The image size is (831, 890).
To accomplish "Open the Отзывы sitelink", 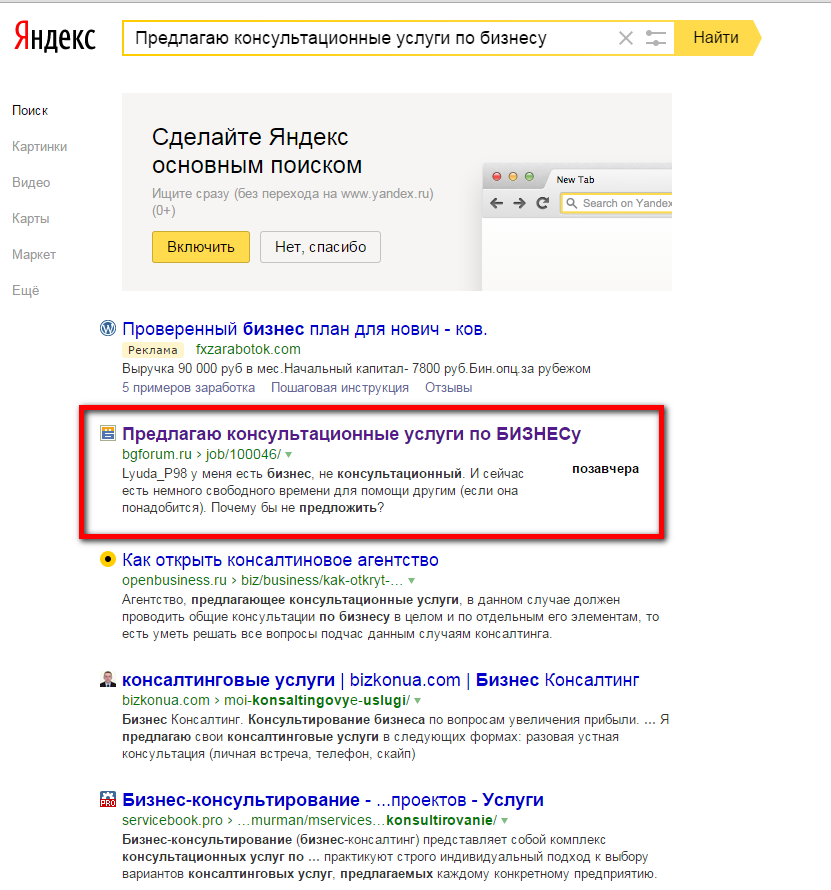I will pos(448,388).
